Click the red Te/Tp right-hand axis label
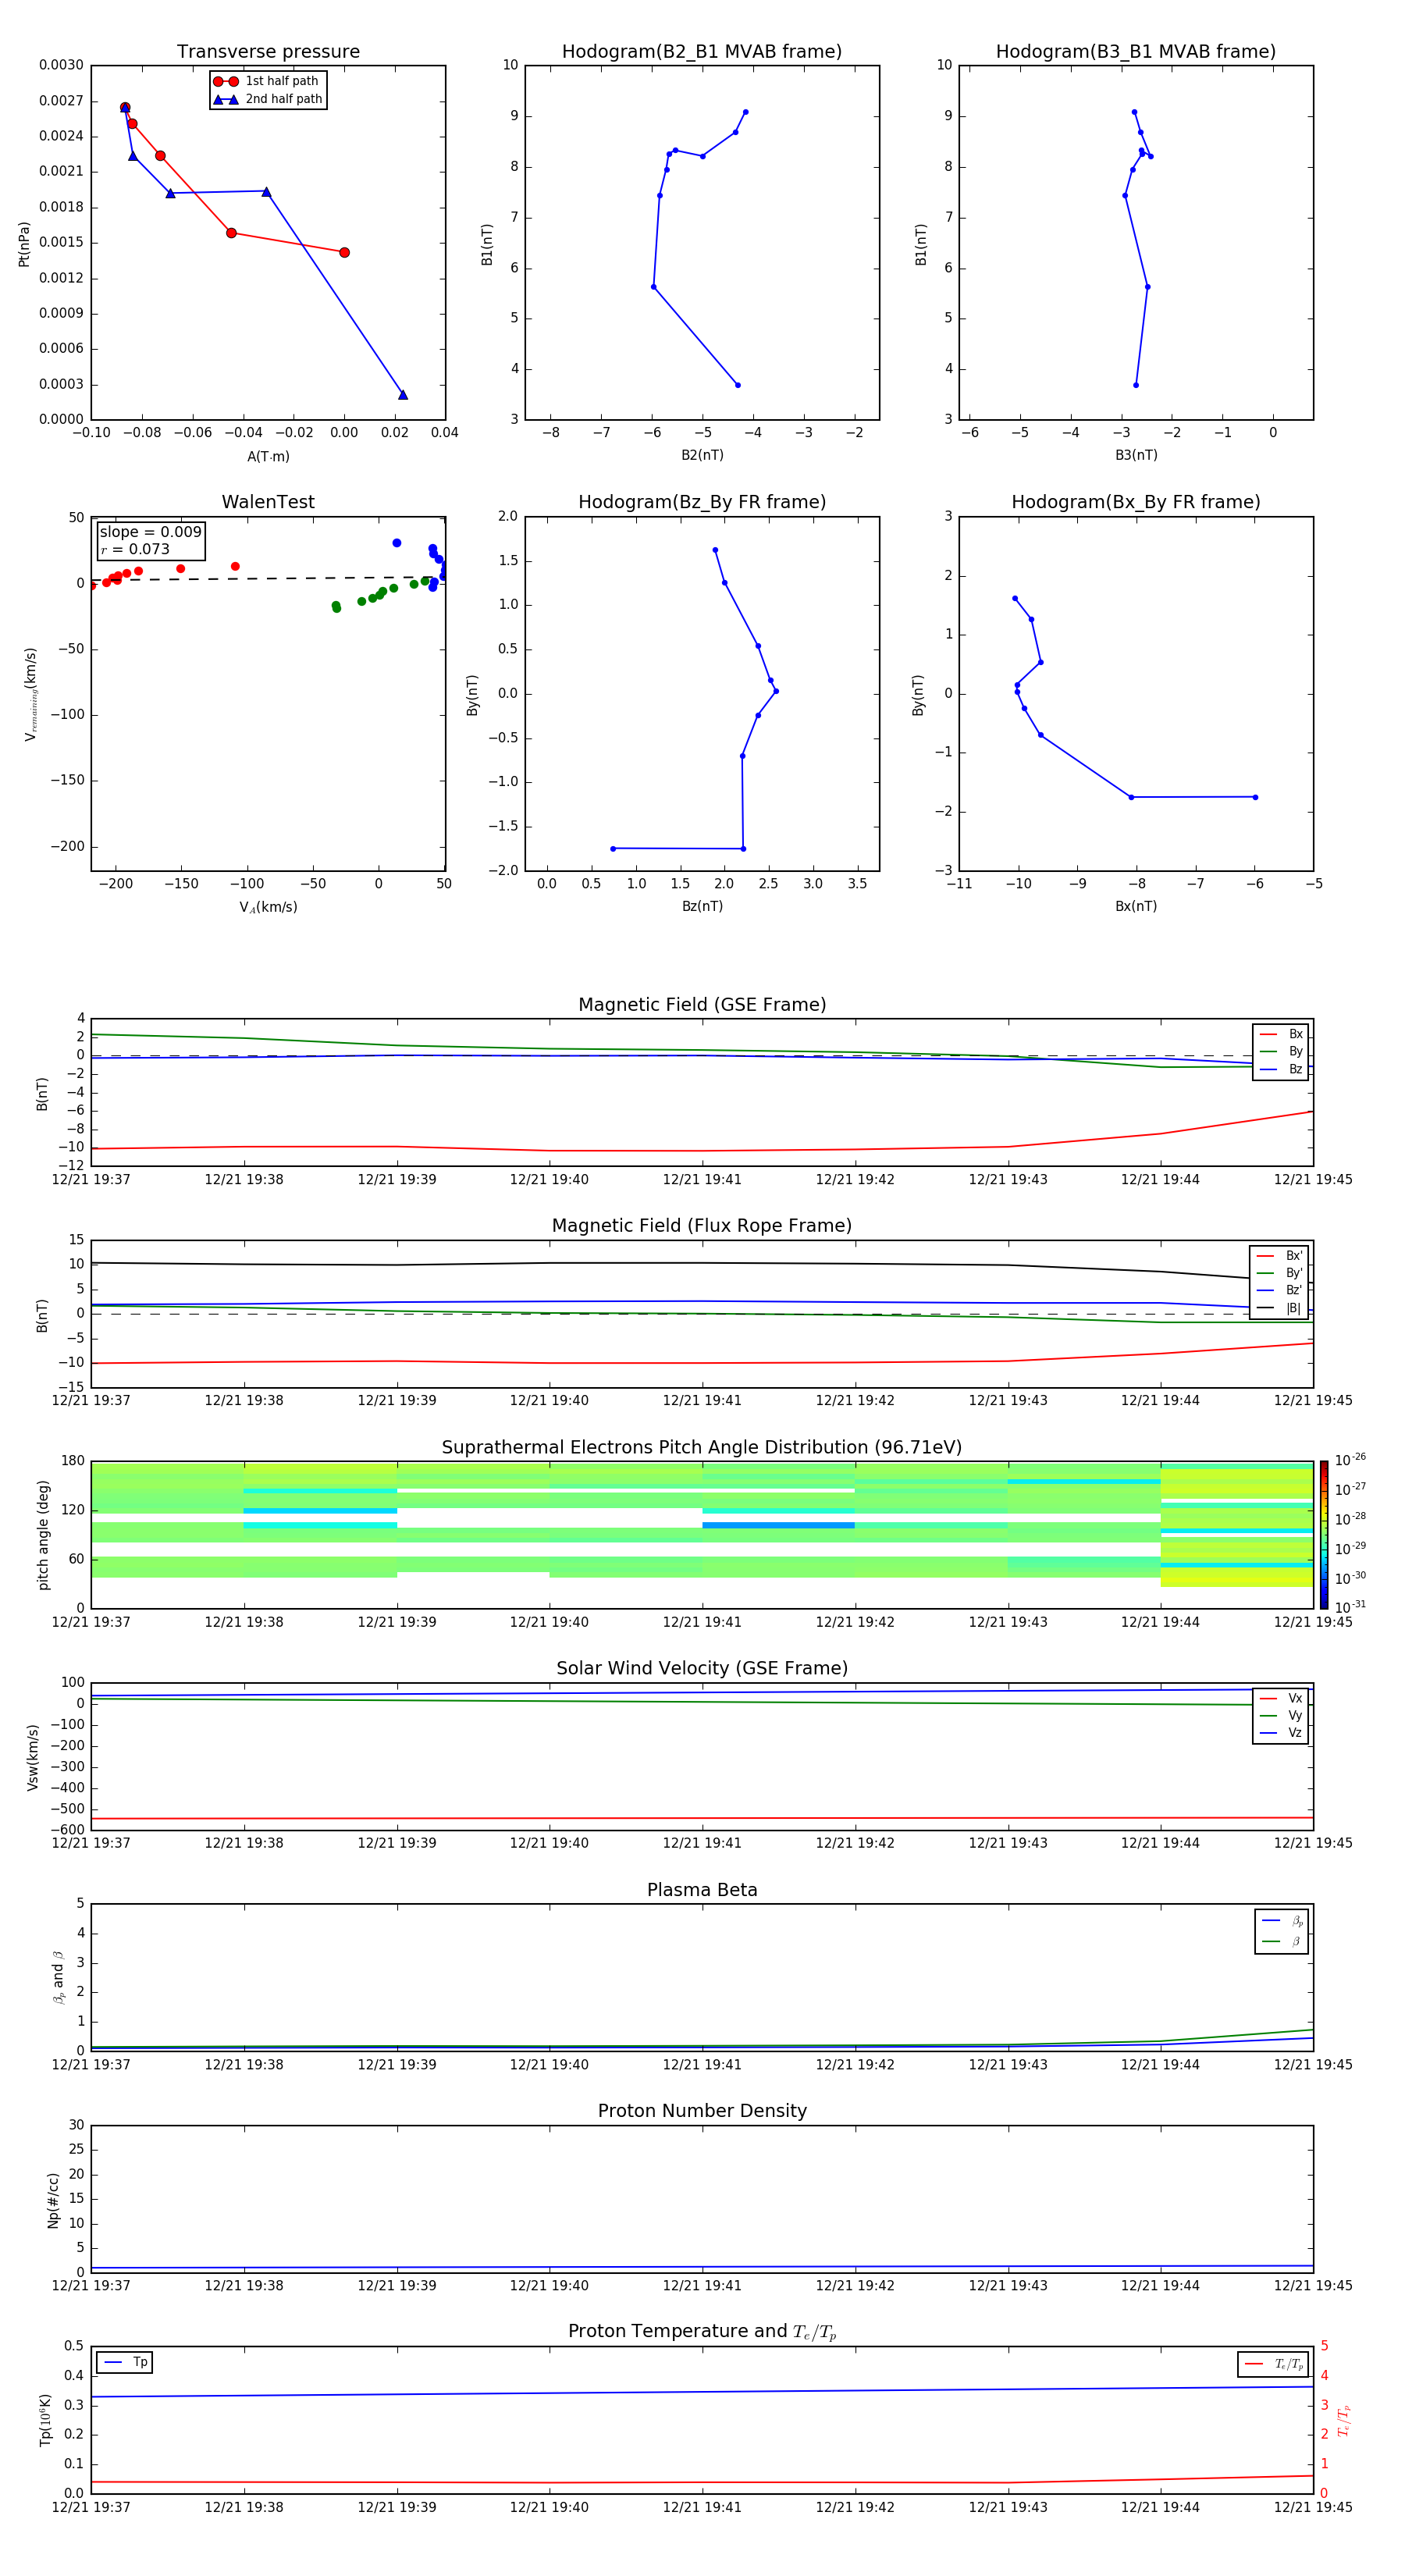Viewport: 1405px width, 2576px height. pyautogui.click(x=1344, y=2420)
